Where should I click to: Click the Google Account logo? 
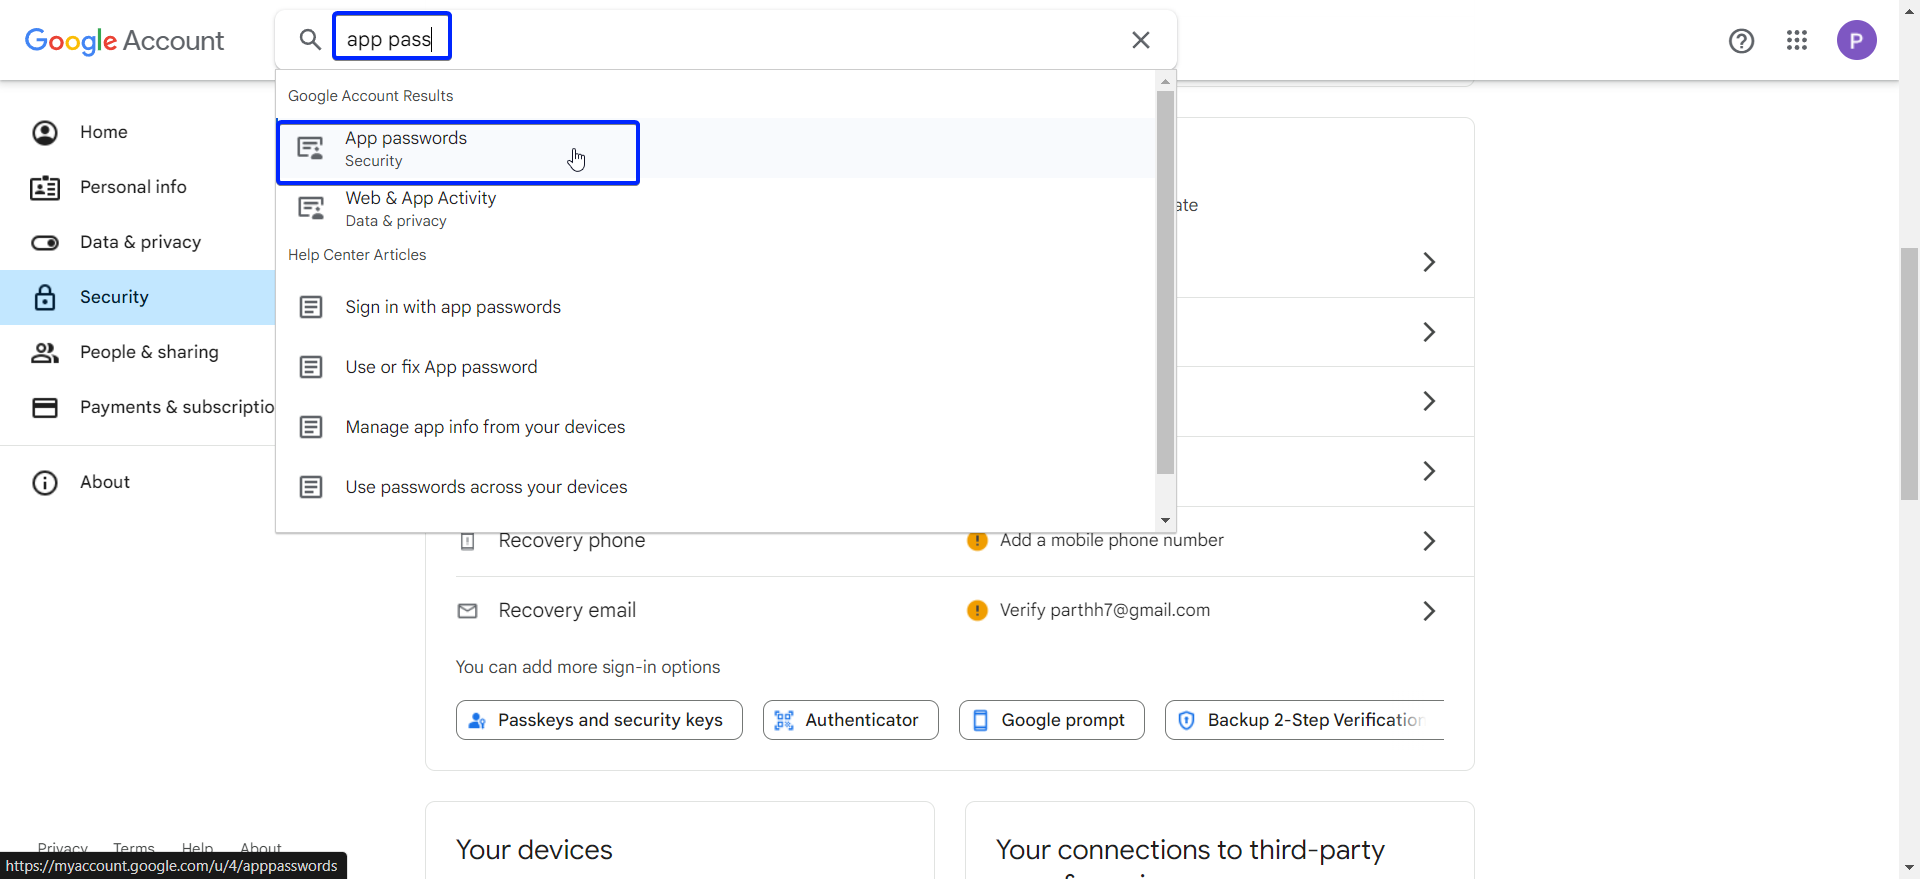[124, 40]
